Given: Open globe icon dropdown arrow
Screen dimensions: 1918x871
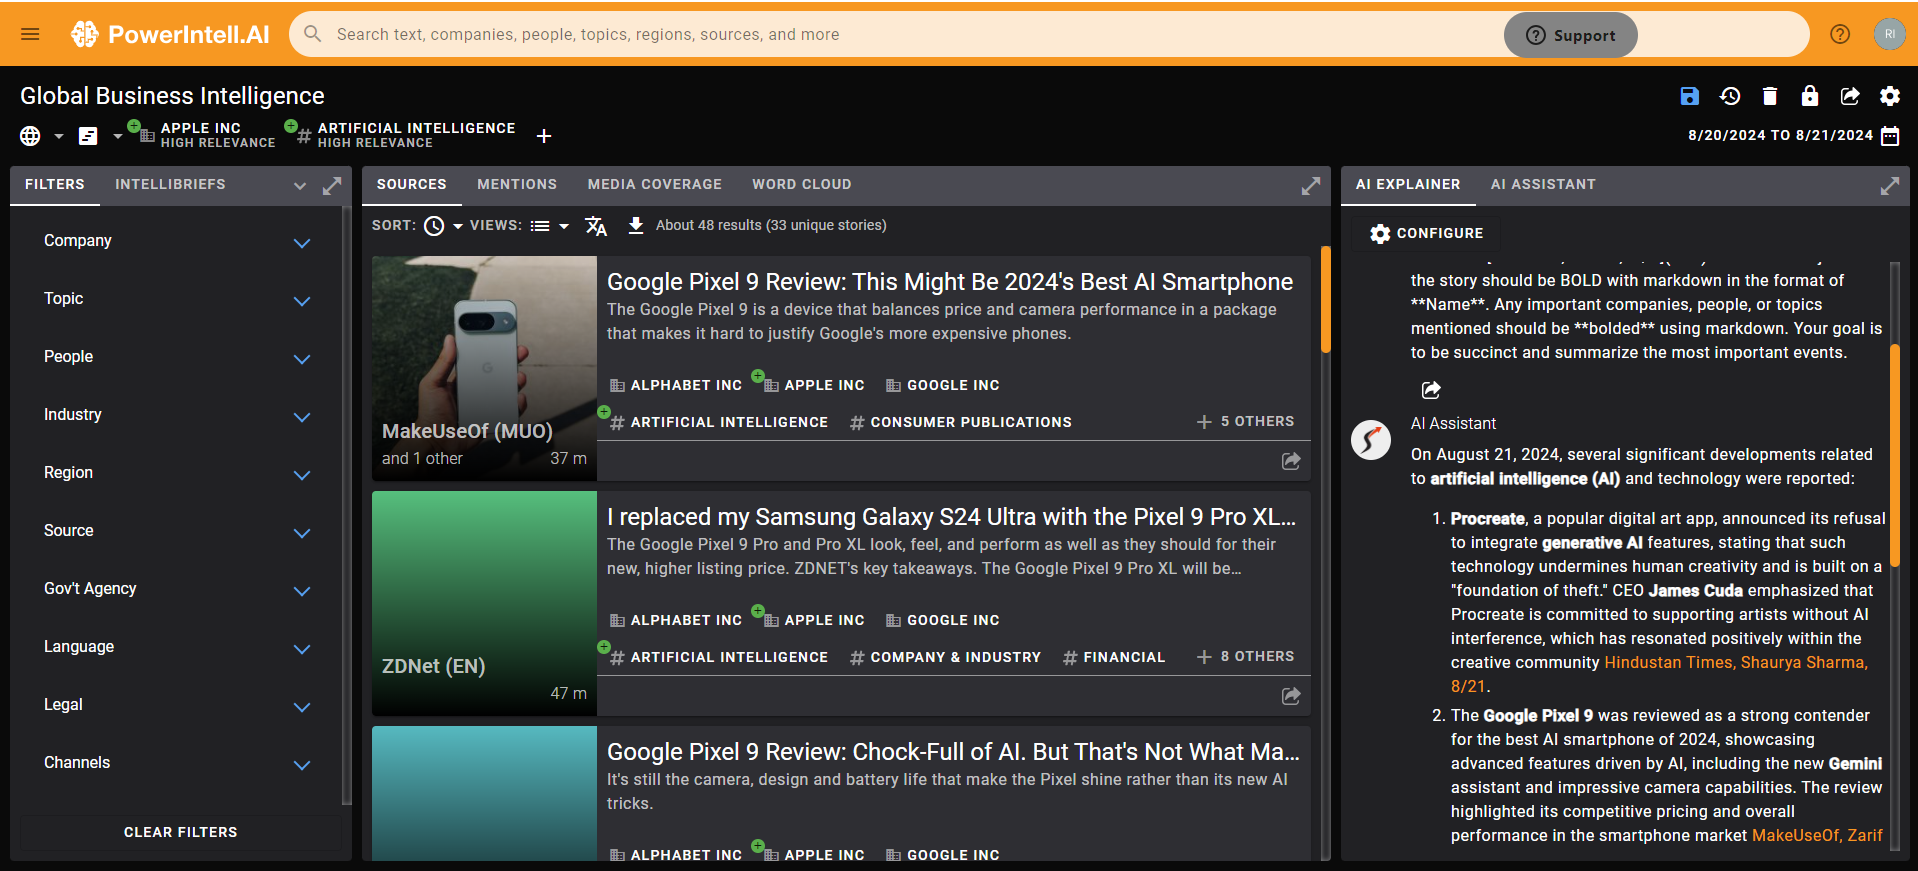Looking at the screenshot, I should (59, 136).
